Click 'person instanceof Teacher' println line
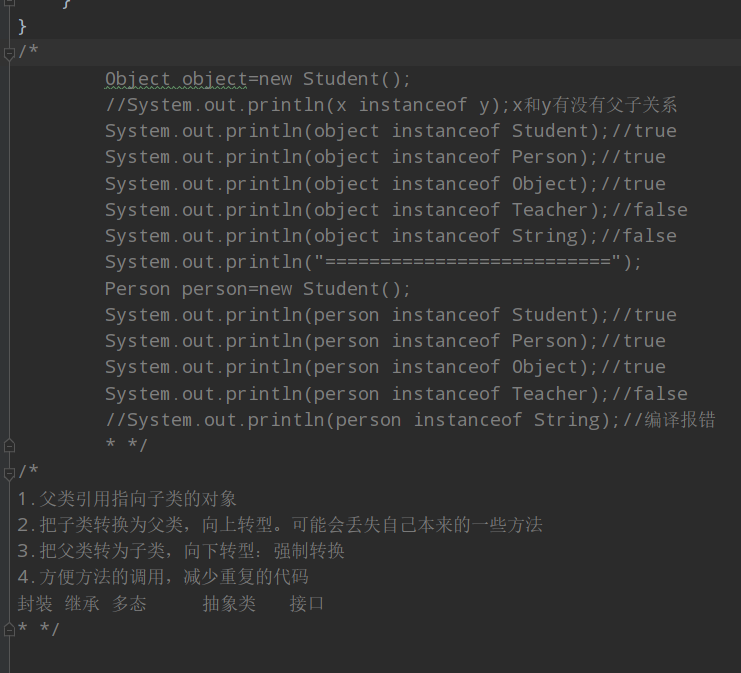Screen dimensions: 741x673 [395, 394]
